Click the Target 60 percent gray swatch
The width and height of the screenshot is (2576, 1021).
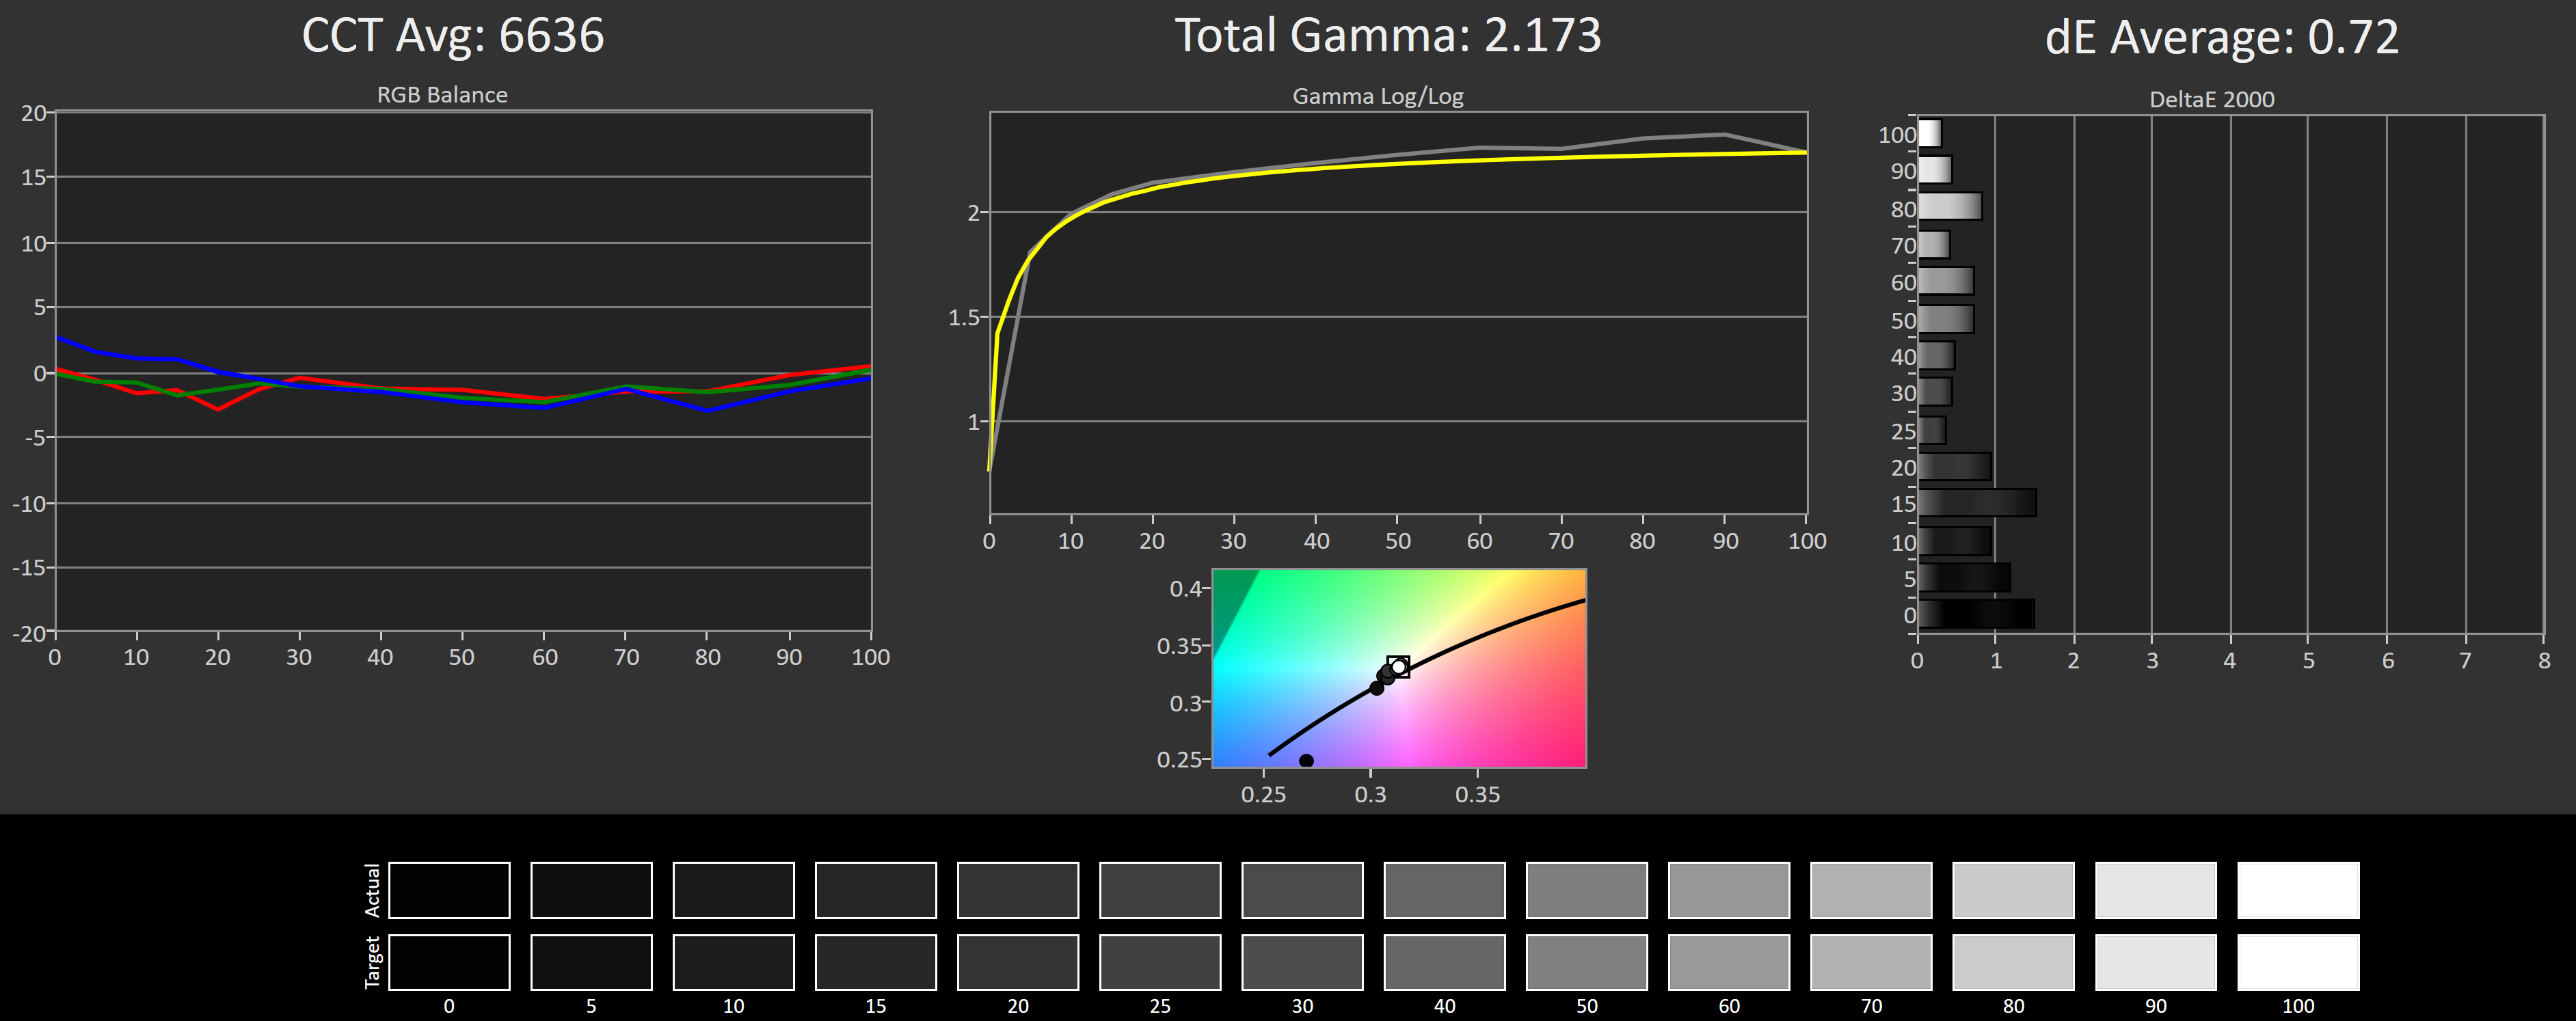point(1729,962)
